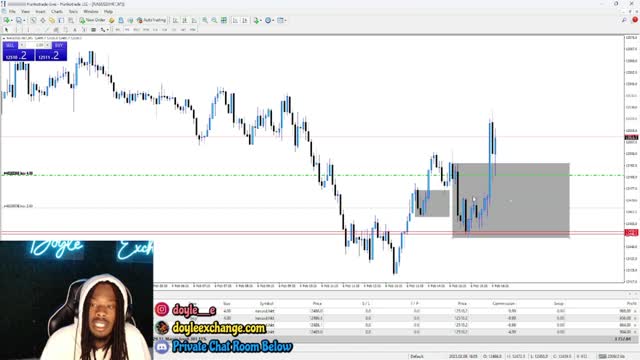Click the BUY one-click trading button
This screenshot has width=640, height=360.
click(x=59, y=45)
